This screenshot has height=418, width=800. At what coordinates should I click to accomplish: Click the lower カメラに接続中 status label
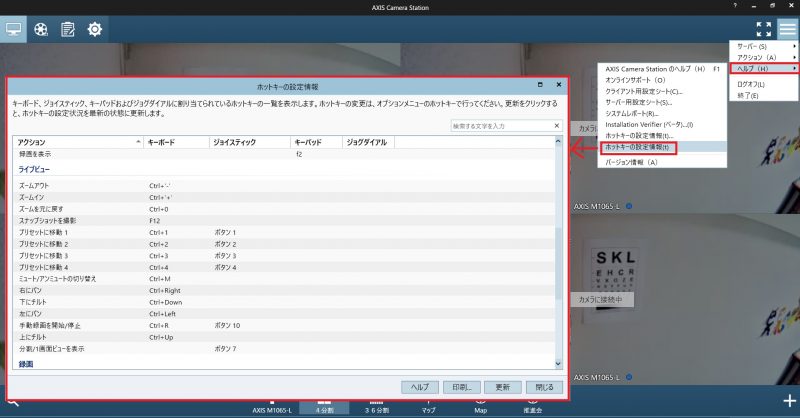(x=602, y=300)
